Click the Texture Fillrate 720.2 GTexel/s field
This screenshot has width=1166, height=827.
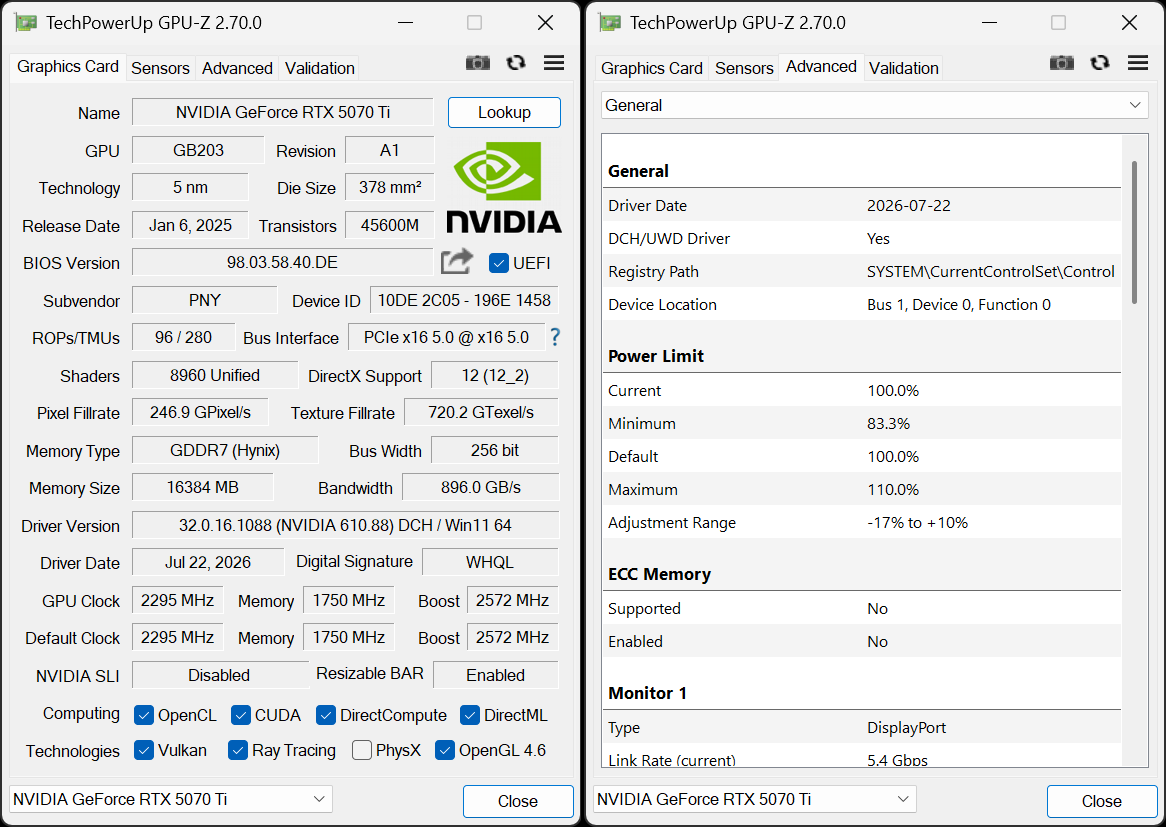pyautogui.click(x=481, y=413)
